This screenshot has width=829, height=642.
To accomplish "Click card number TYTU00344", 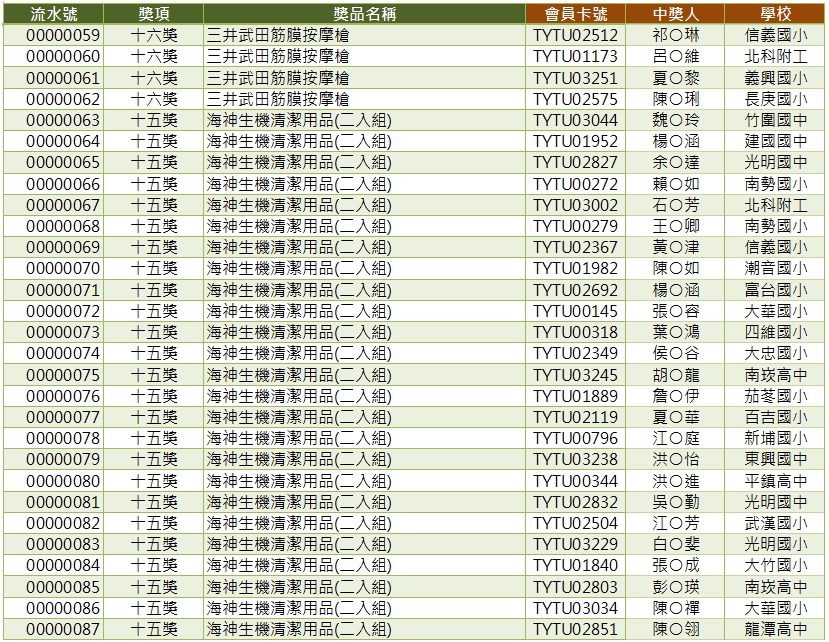I will [575, 481].
